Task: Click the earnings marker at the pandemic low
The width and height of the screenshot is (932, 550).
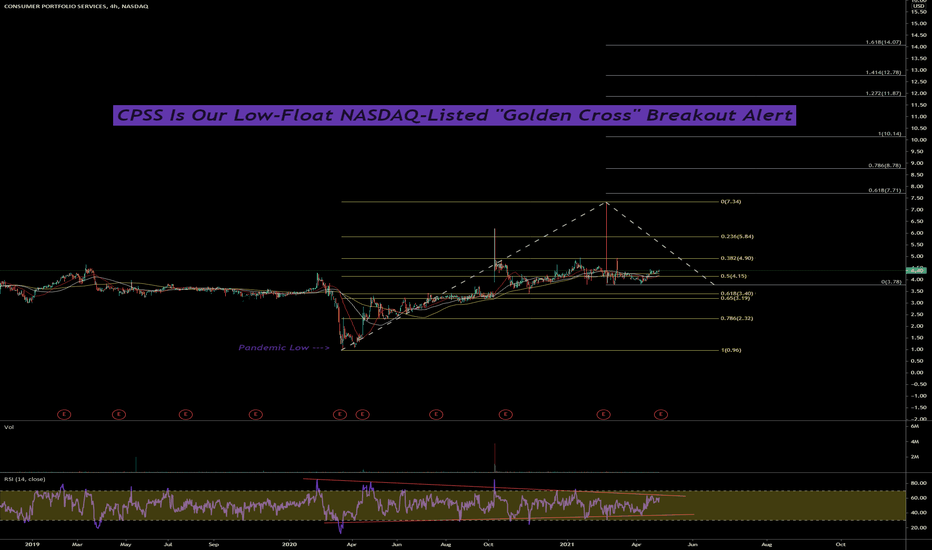Action: click(340, 414)
